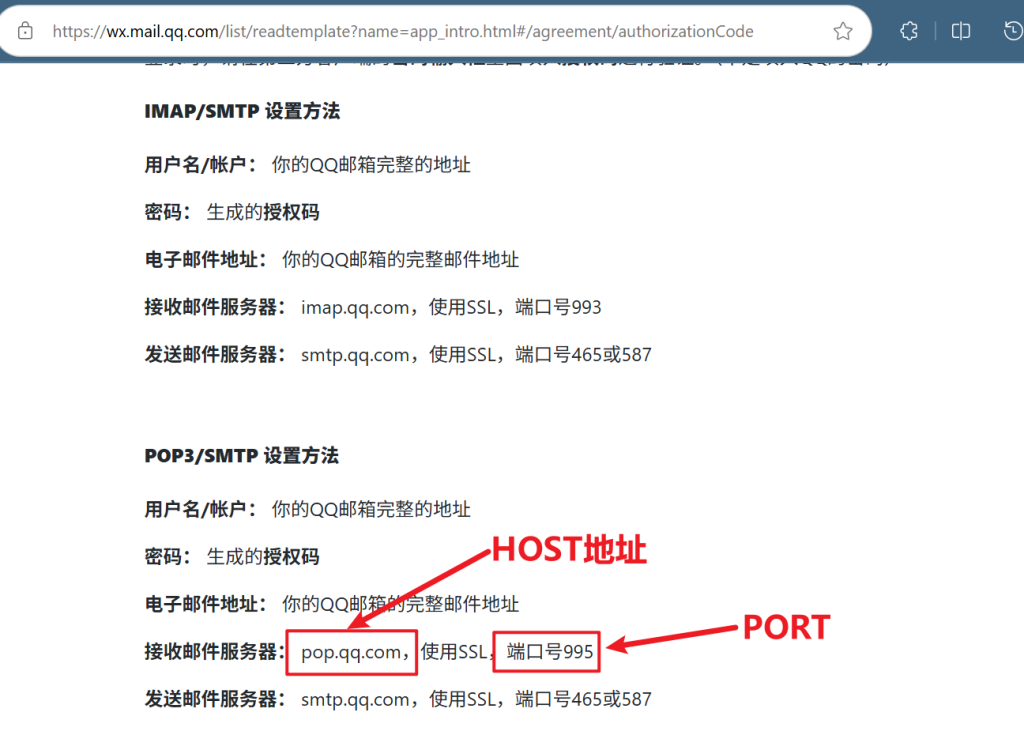Click 接收邮件服务器 label in POP3 section
This screenshot has height=750, width=1024.
[x=211, y=652]
